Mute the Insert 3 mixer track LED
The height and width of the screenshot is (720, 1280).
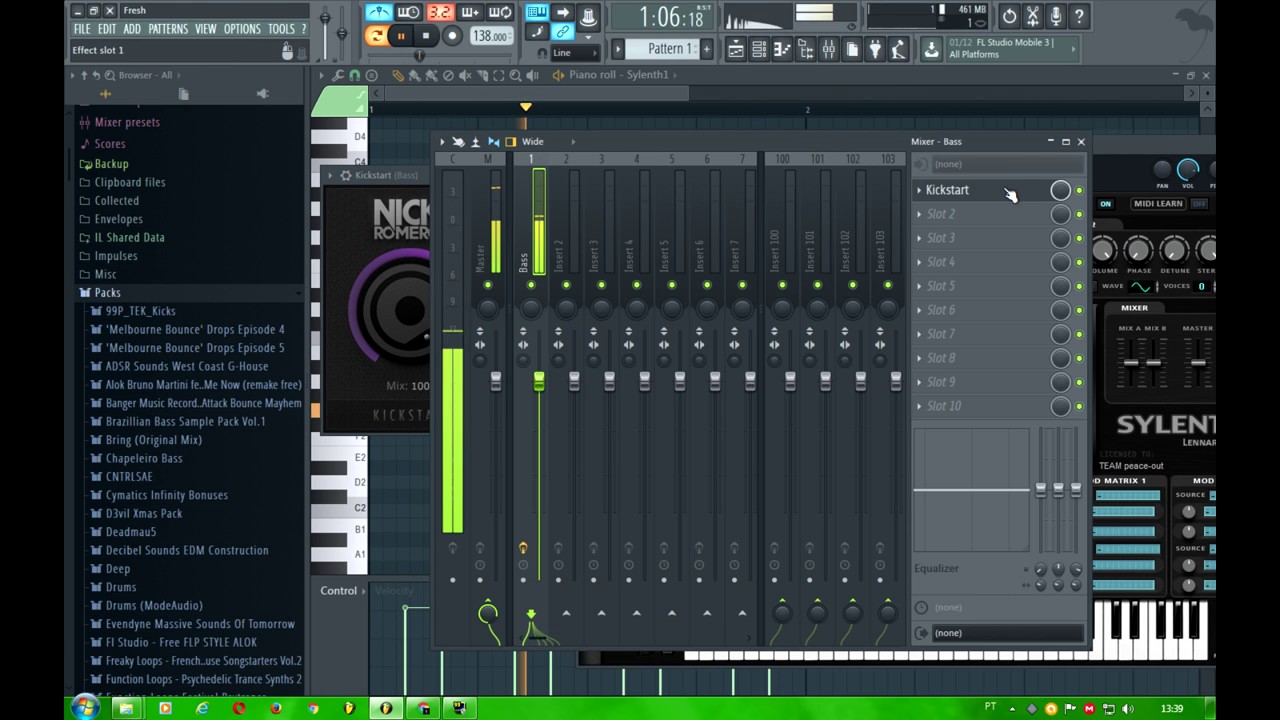(601, 286)
